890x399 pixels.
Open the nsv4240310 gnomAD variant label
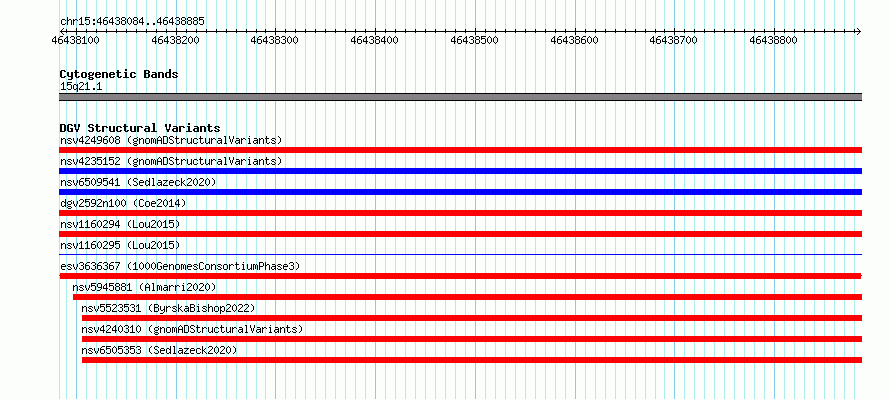pyautogui.click(x=192, y=329)
